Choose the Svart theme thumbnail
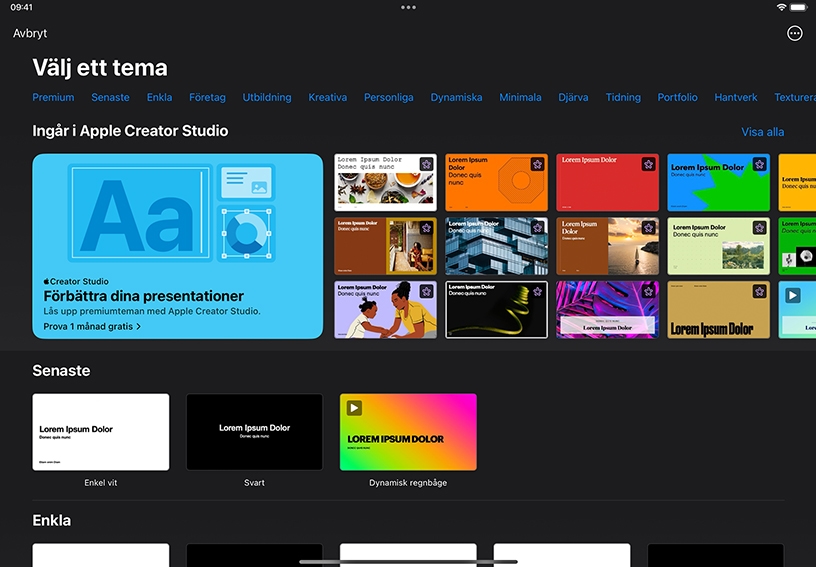Image resolution: width=816 pixels, height=567 pixels. [254, 432]
